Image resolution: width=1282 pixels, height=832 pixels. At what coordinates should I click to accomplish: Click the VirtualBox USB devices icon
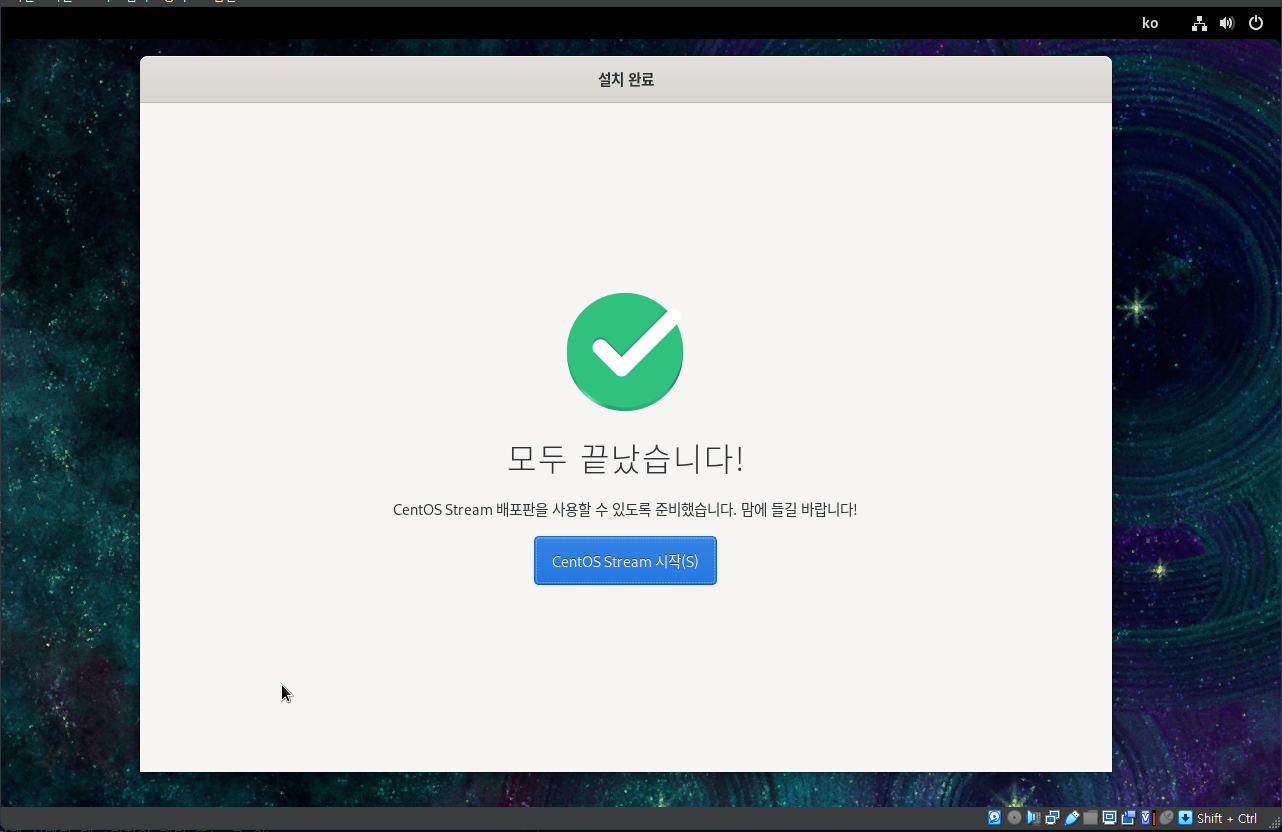point(1071,818)
